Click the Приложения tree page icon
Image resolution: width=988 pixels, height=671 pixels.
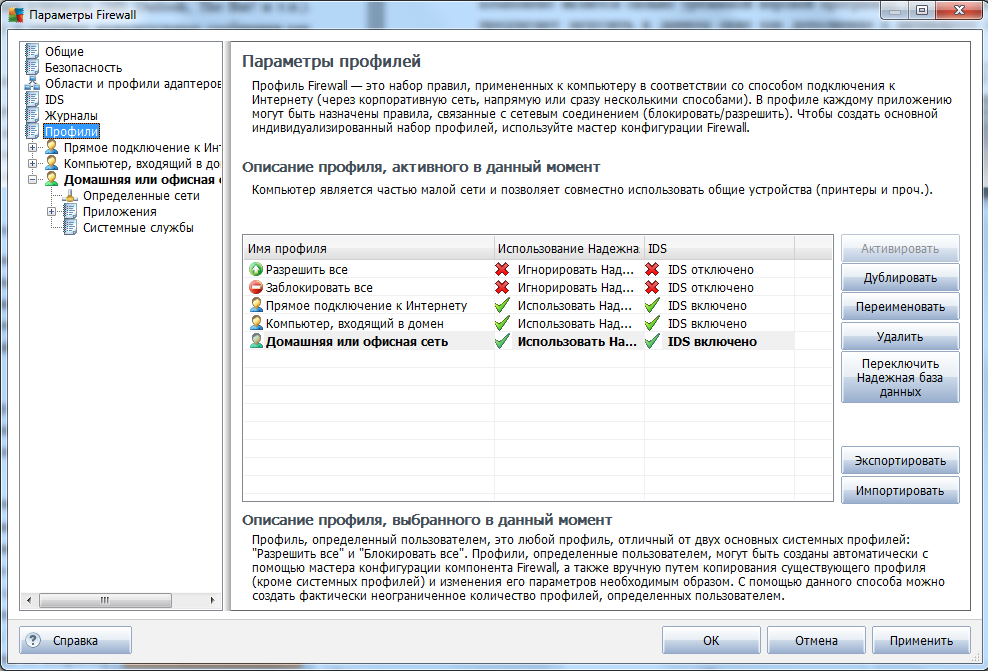(71, 211)
